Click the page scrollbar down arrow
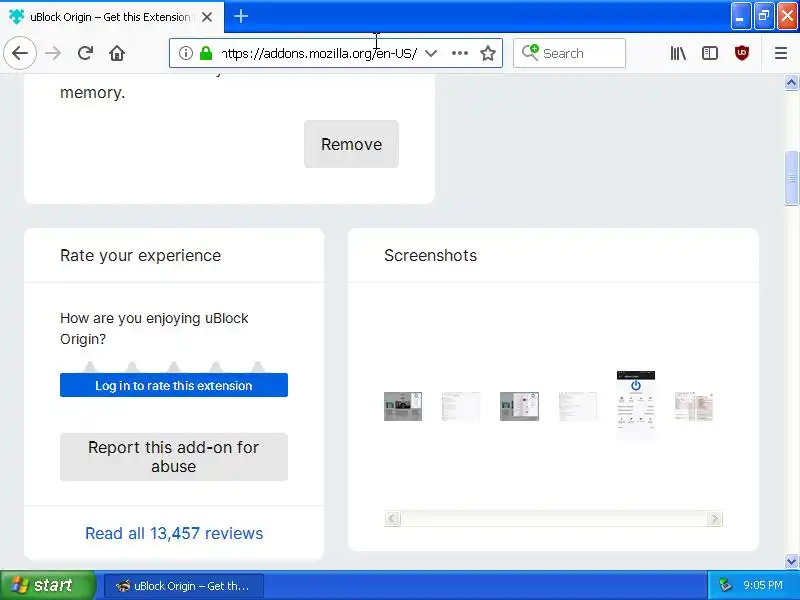The width and height of the screenshot is (800, 600). pyautogui.click(x=791, y=561)
